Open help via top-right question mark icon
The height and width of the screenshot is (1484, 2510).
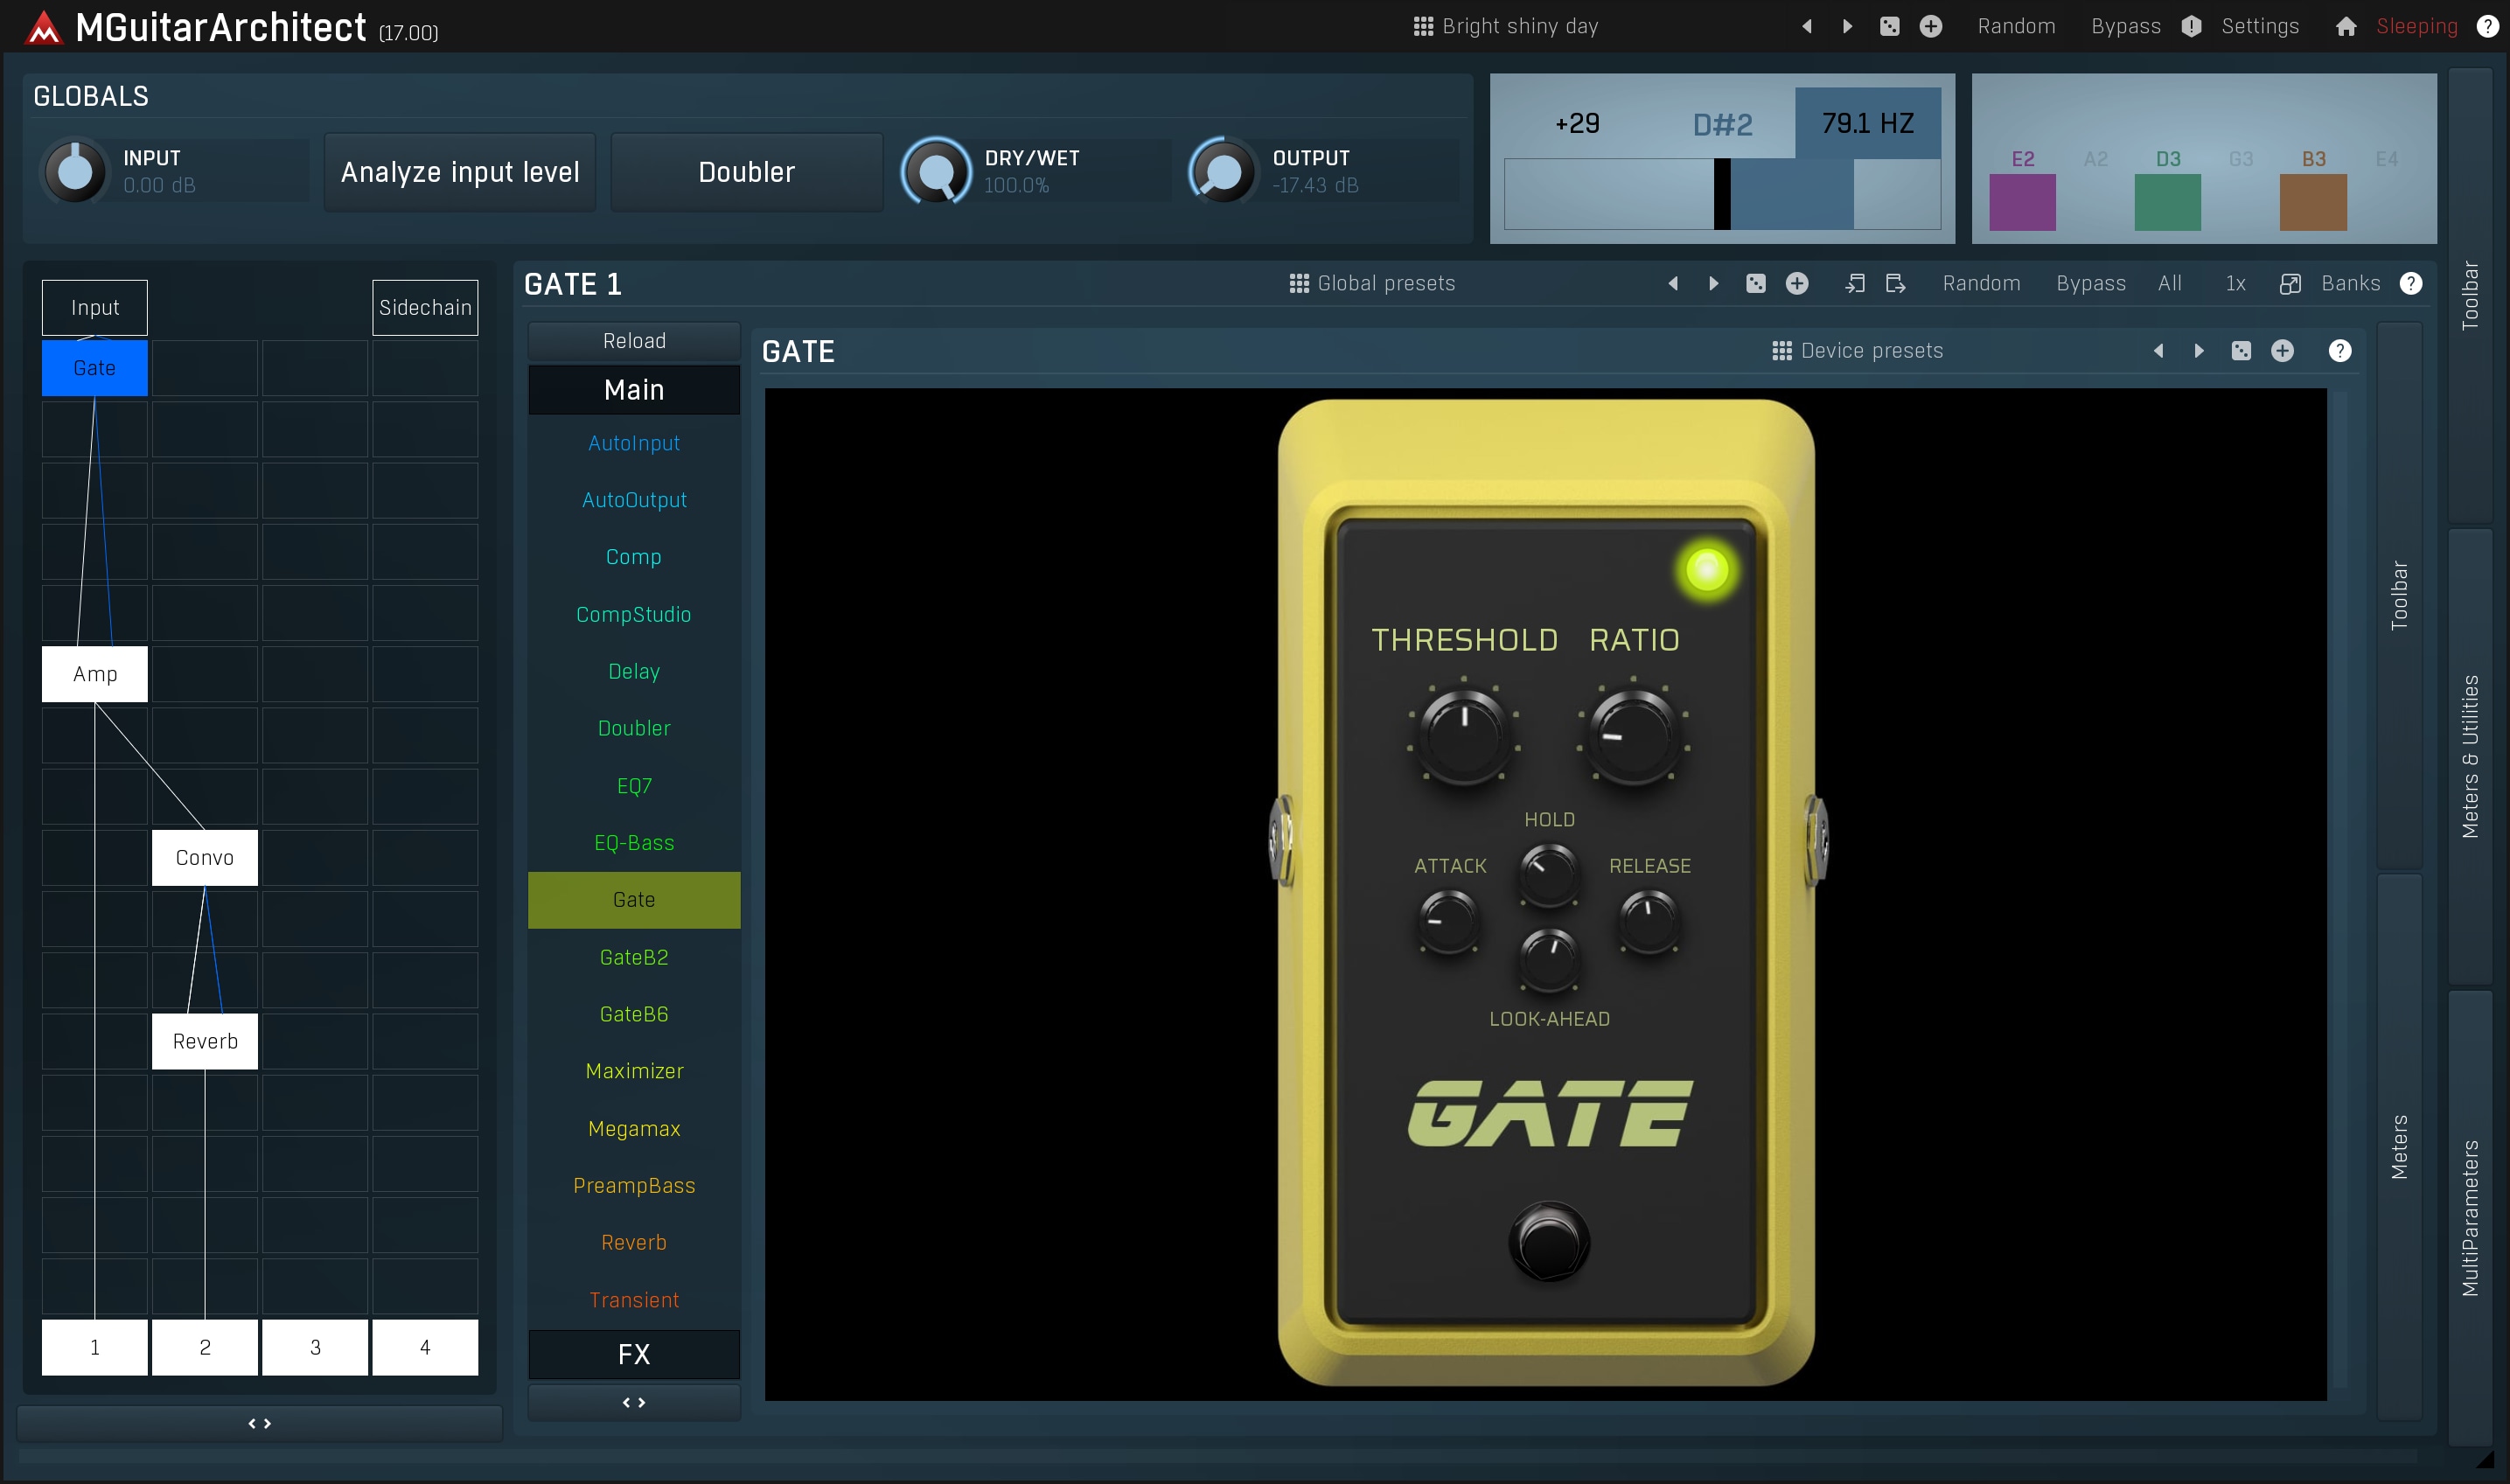(x=2487, y=27)
